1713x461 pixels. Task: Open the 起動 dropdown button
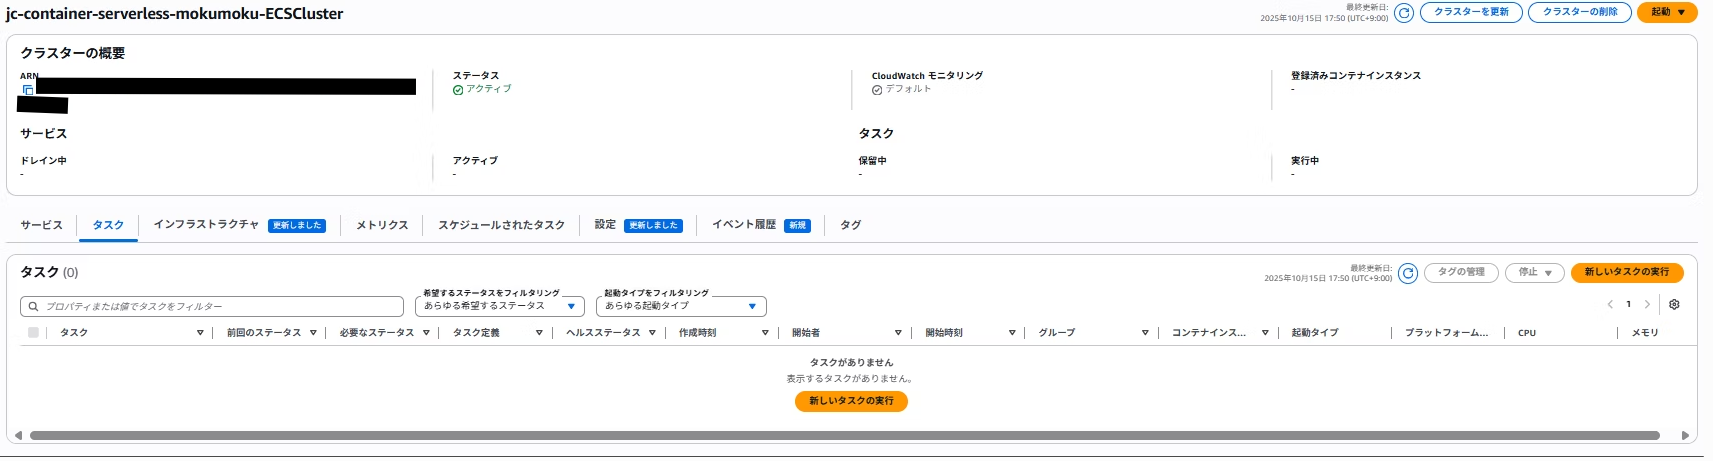[x=1667, y=12]
